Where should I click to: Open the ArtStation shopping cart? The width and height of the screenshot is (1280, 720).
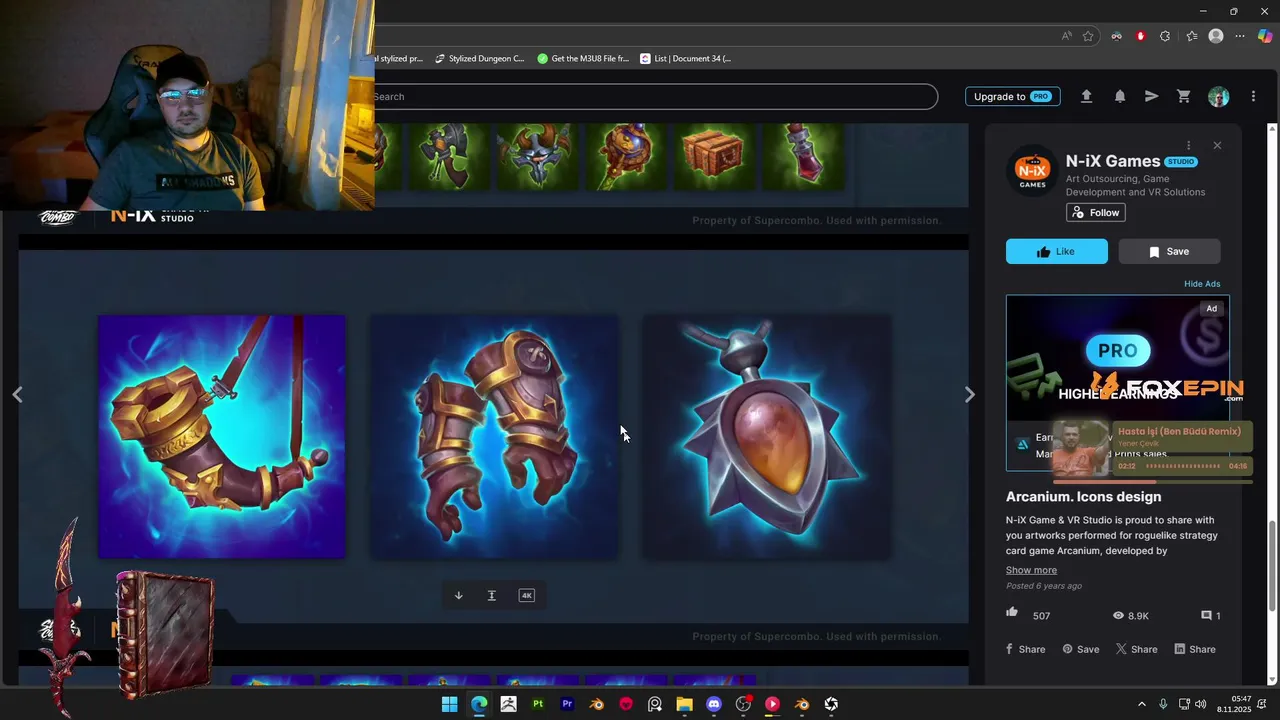point(1184,96)
